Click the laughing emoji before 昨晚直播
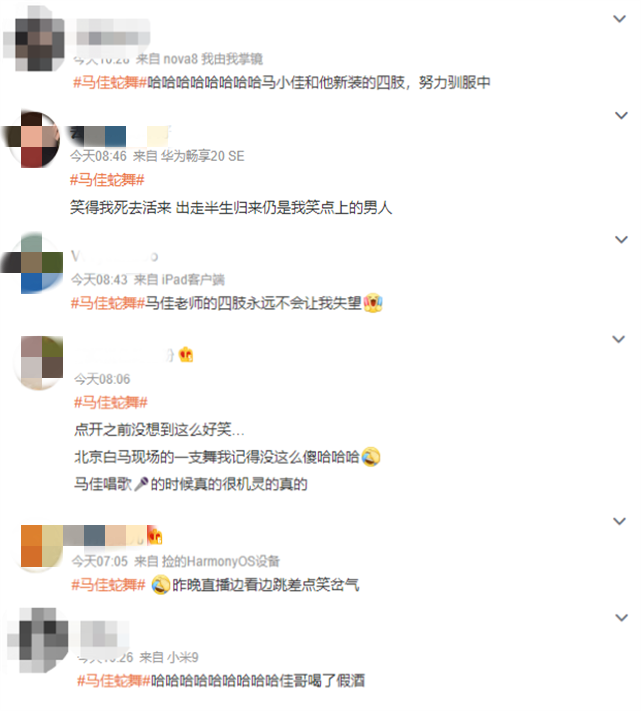 (160, 584)
